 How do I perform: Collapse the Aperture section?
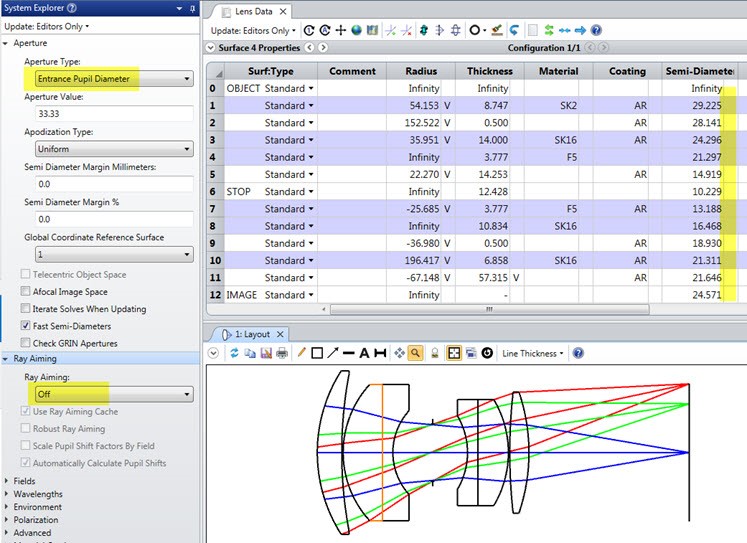coord(6,43)
